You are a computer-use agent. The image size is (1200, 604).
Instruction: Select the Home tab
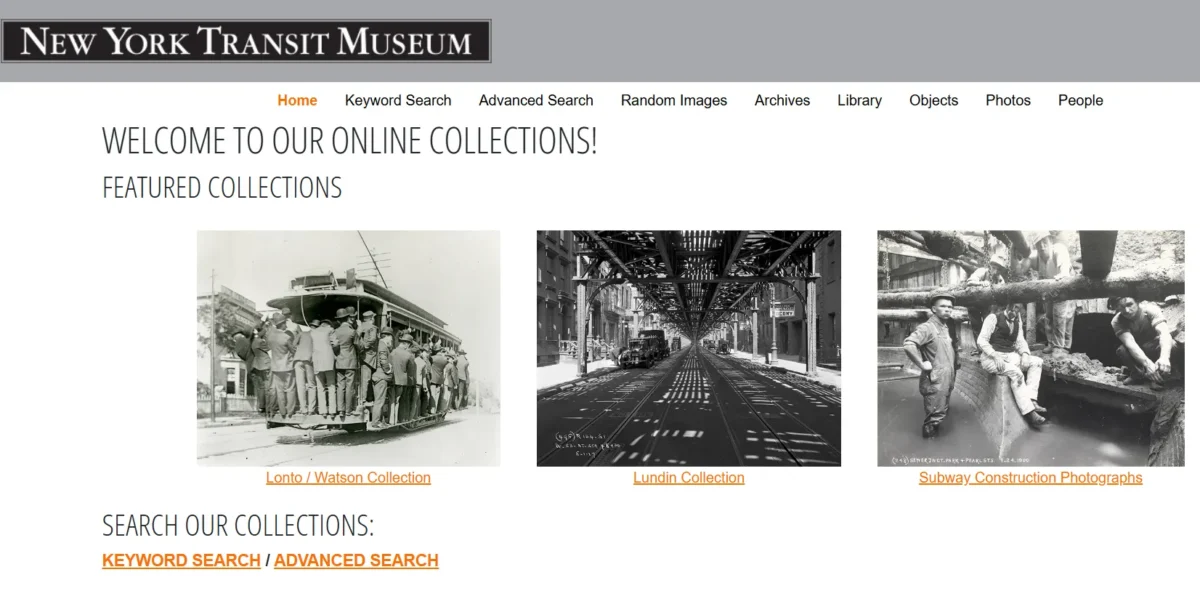pos(297,100)
